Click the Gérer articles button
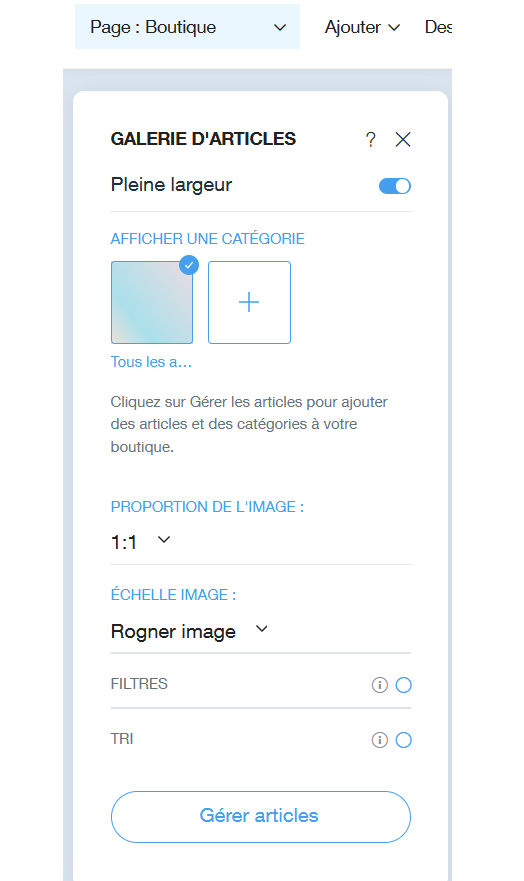The height and width of the screenshot is (881, 524). [x=261, y=816]
